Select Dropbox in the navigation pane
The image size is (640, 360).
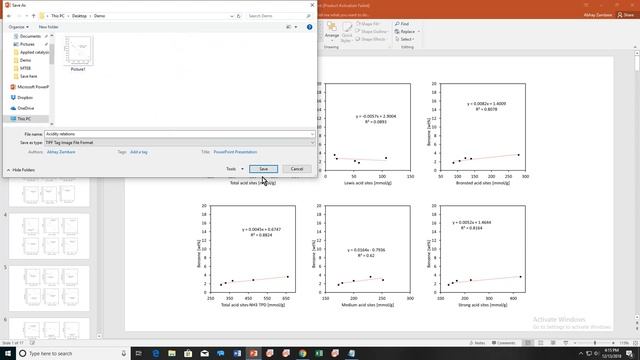25,98
